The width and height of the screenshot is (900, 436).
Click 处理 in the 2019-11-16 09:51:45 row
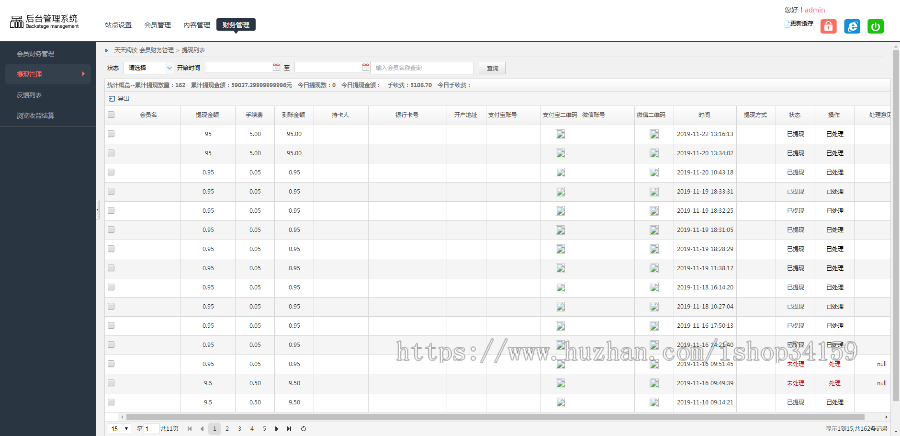pos(835,364)
